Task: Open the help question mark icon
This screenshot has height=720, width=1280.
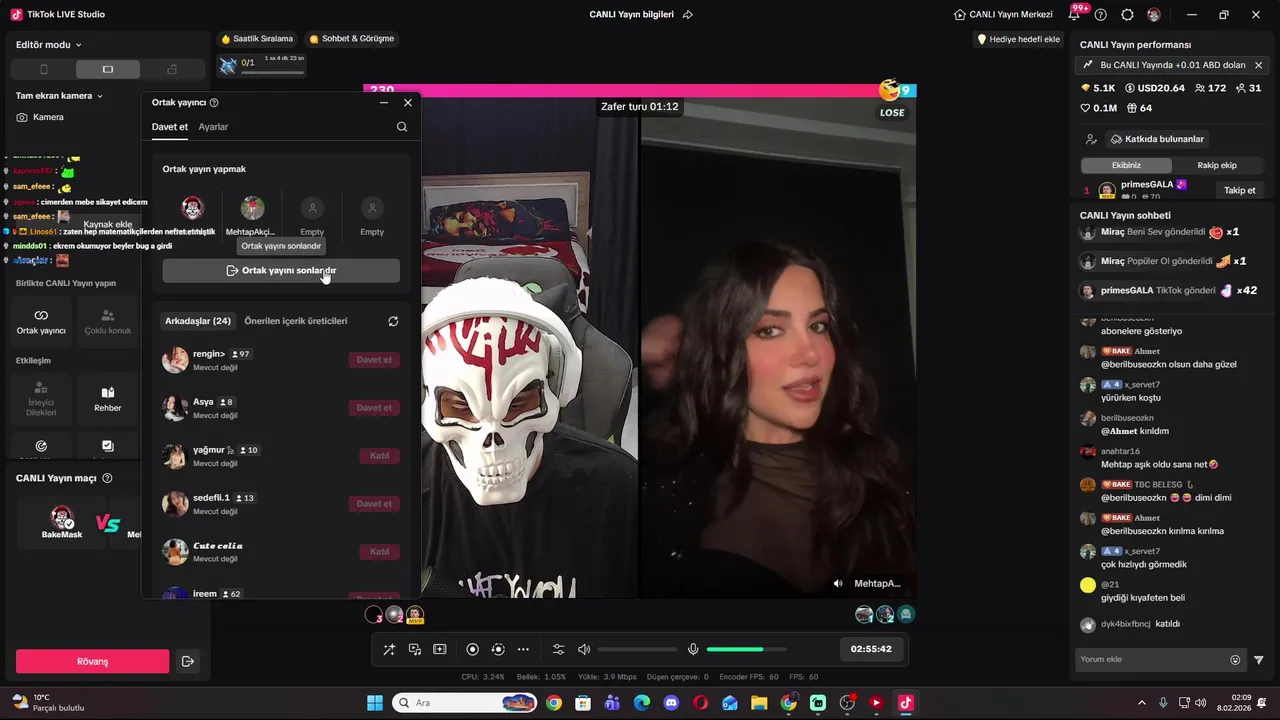Action: [1101, 15]
